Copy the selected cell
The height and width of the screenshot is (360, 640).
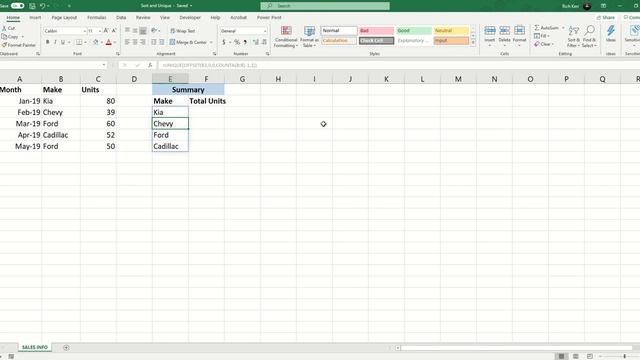[x=10, y=37]
